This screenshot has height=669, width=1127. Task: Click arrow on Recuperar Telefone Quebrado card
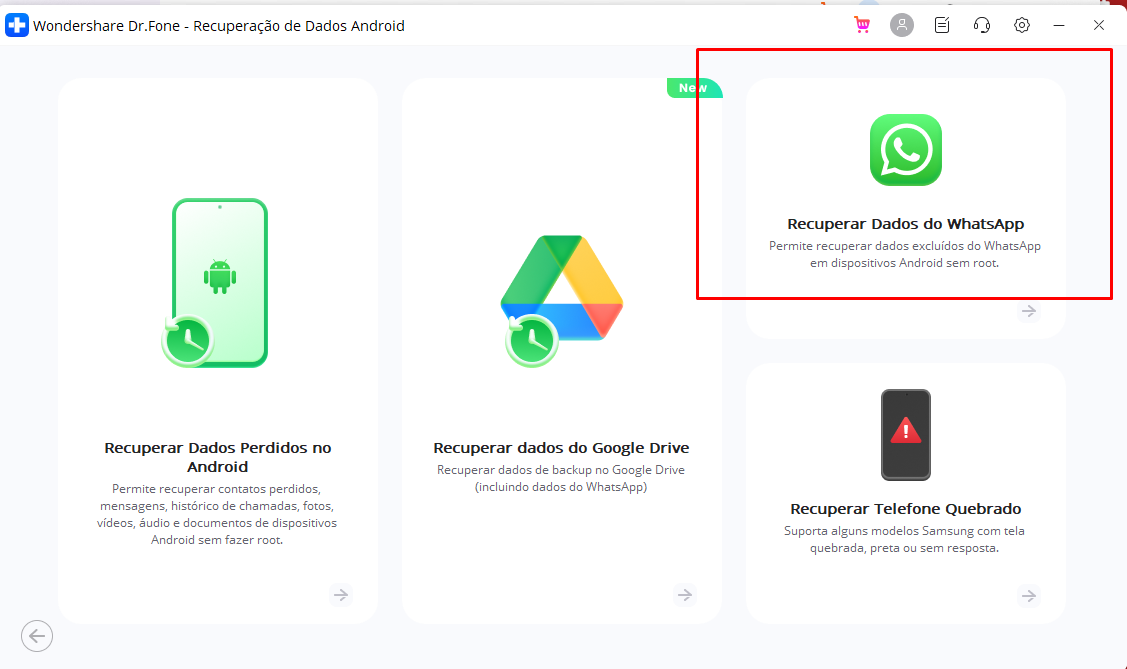(x=1029, y=596)
